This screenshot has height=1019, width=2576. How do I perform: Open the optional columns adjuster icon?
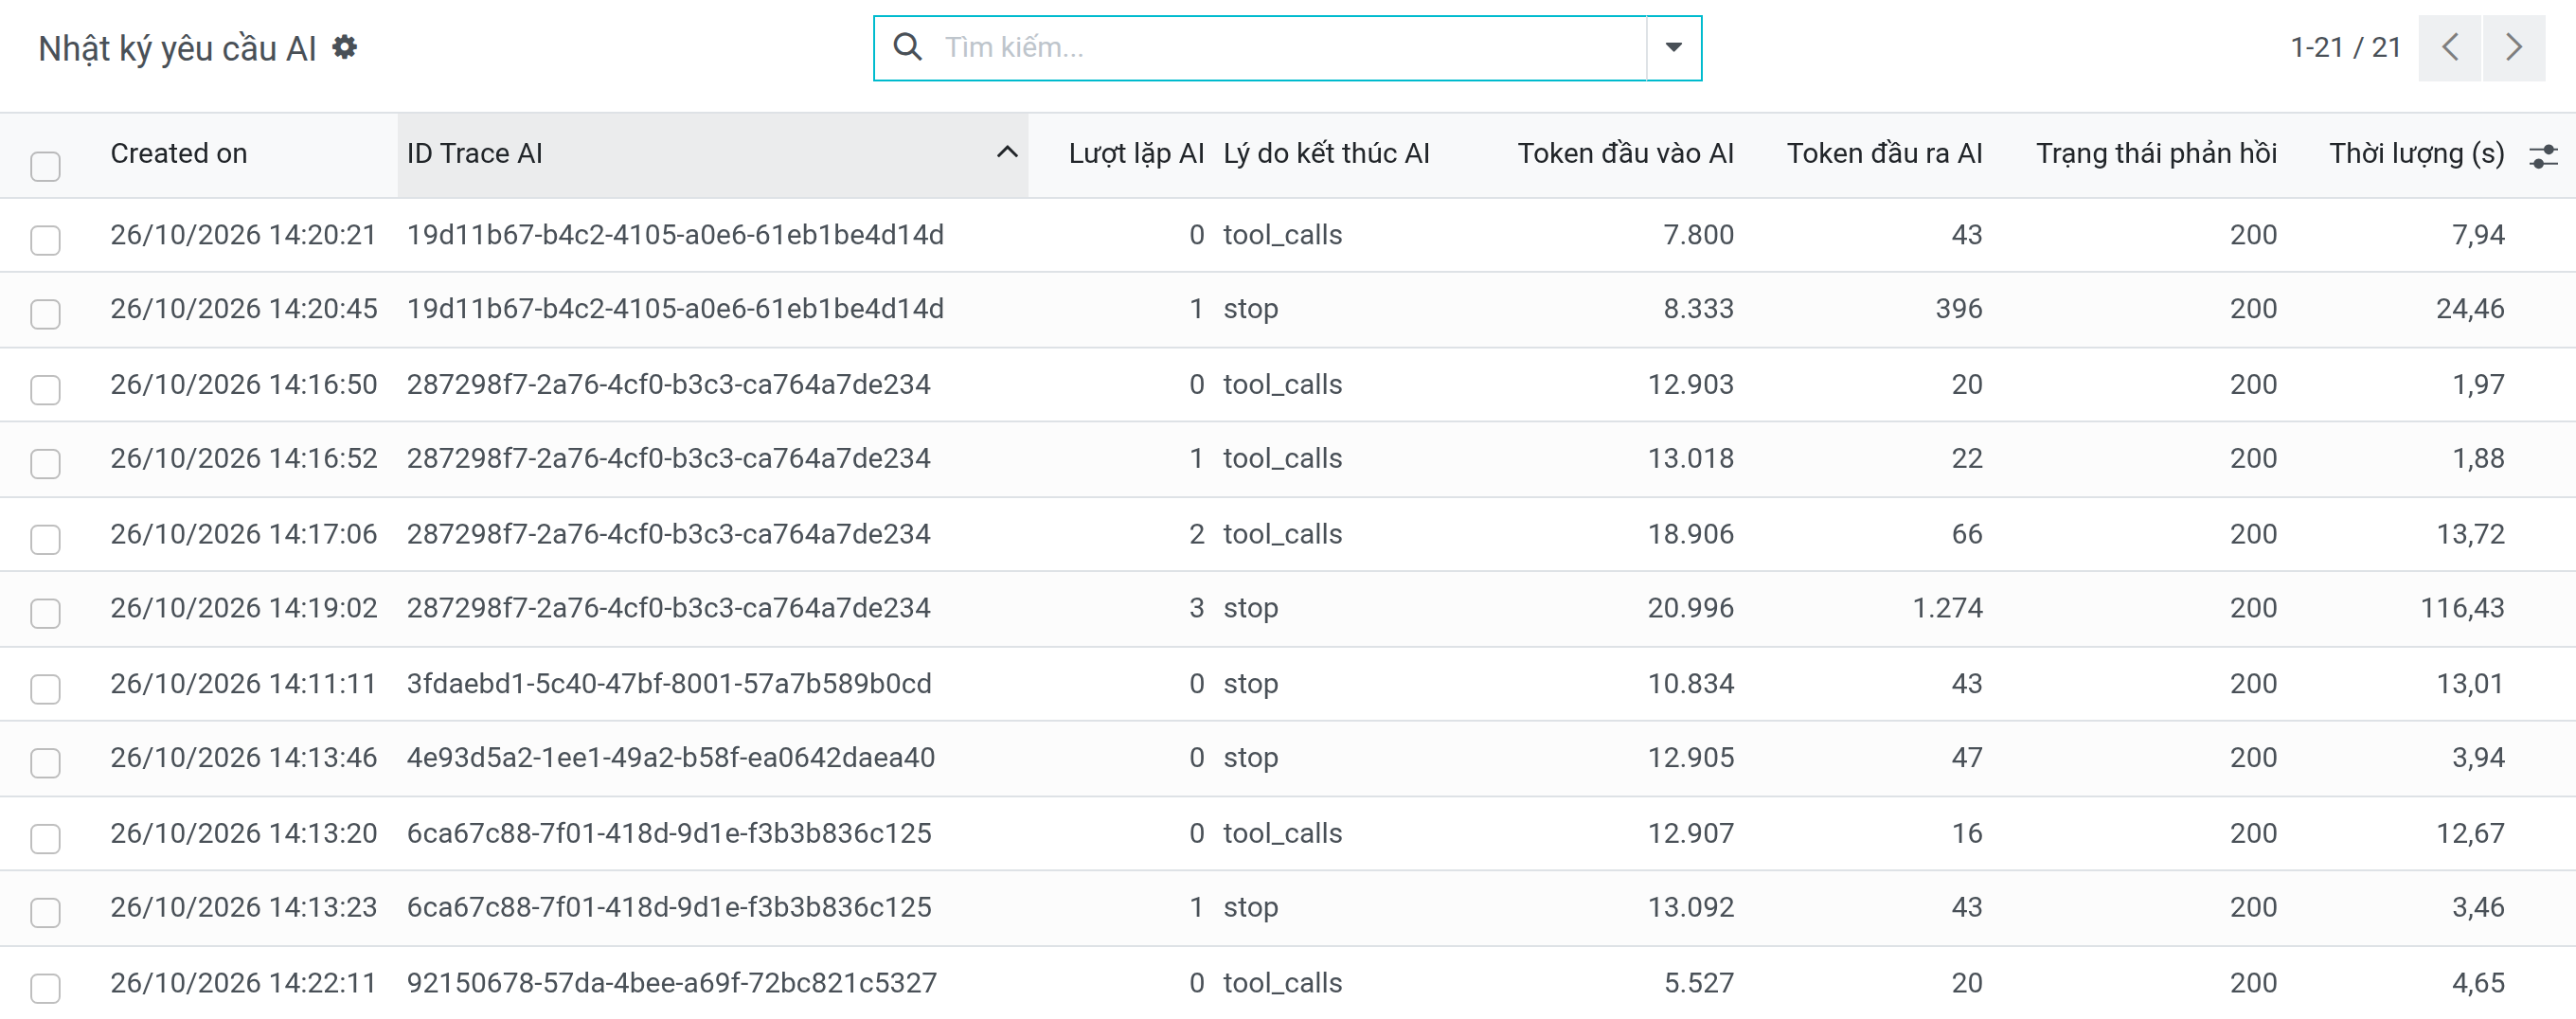click(x=2543, y=156)
